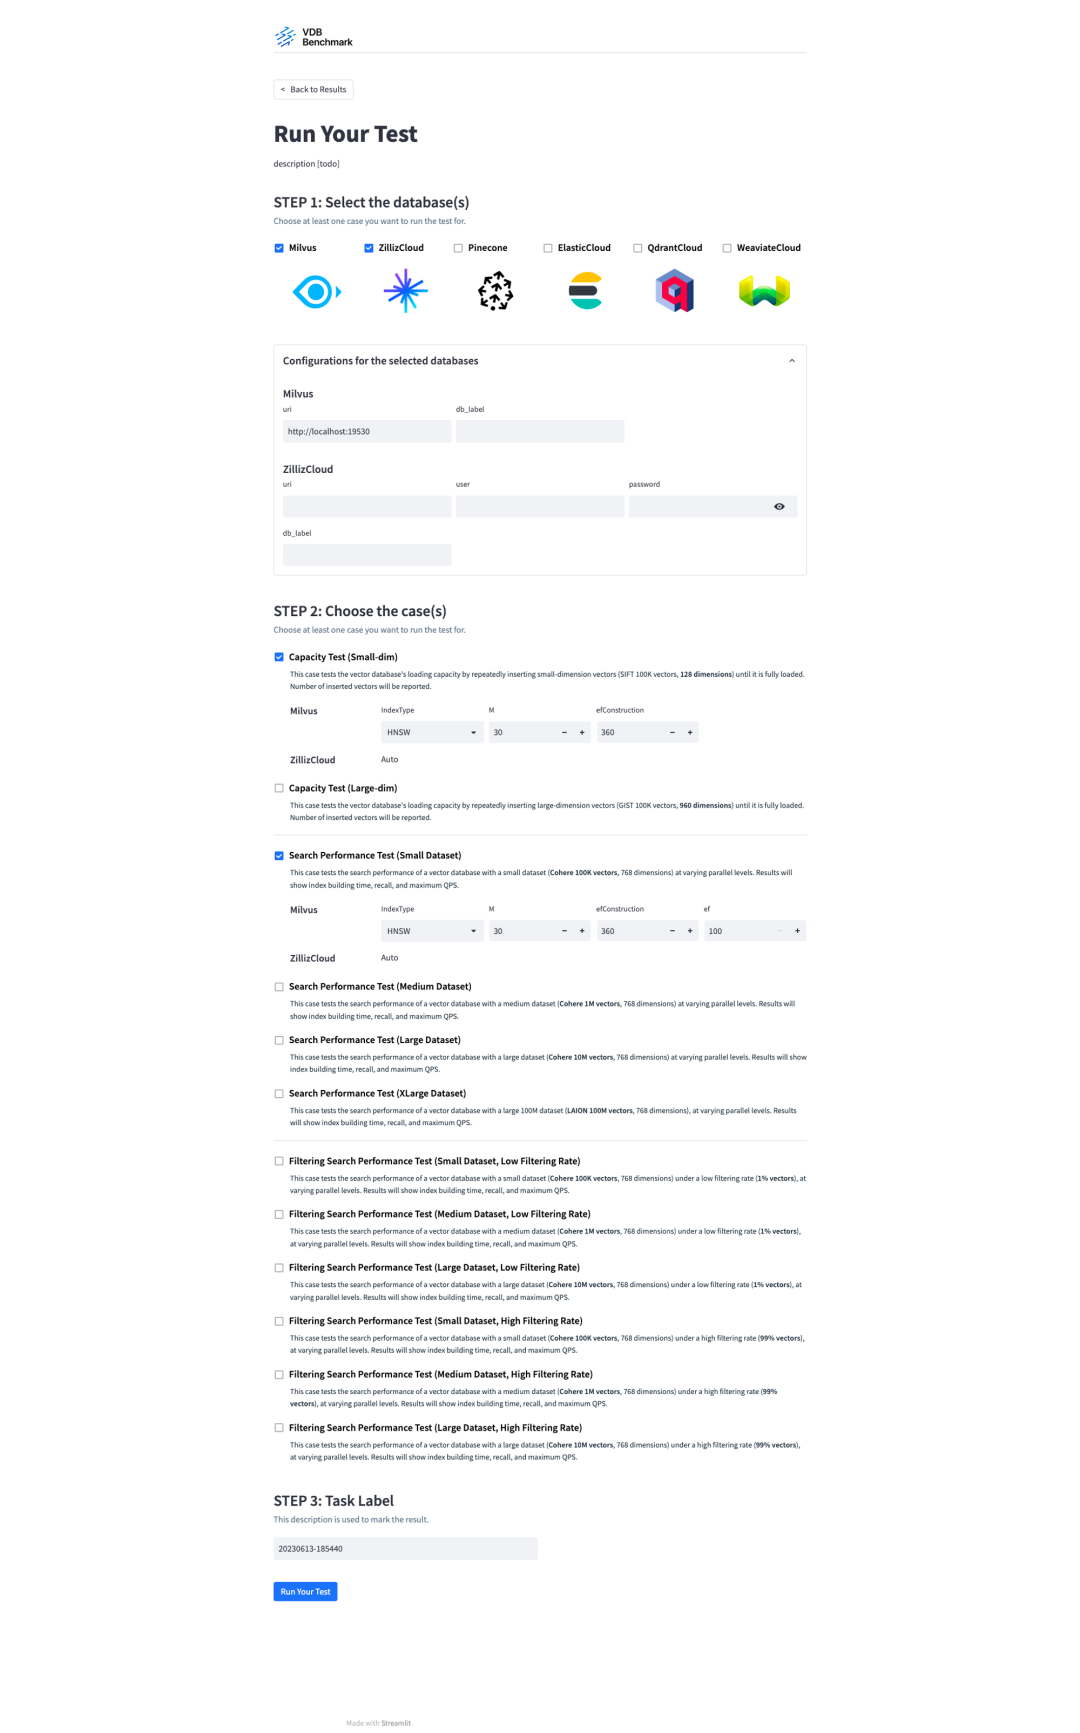Click the Task Label input field
Screen dimensions: 1080x1733
pos(405,1549)
